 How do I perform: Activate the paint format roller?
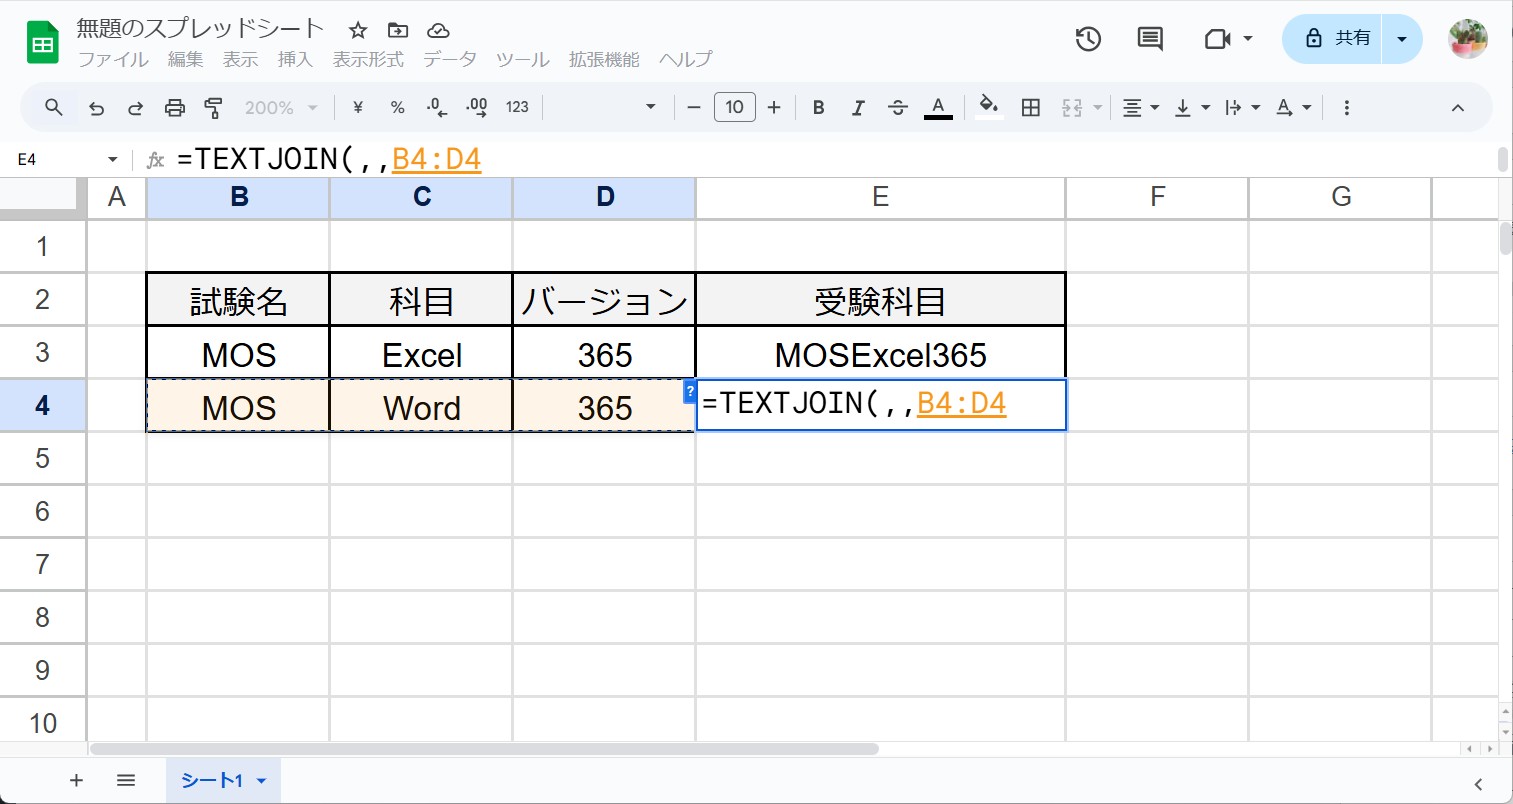click(x=213, y=108)
